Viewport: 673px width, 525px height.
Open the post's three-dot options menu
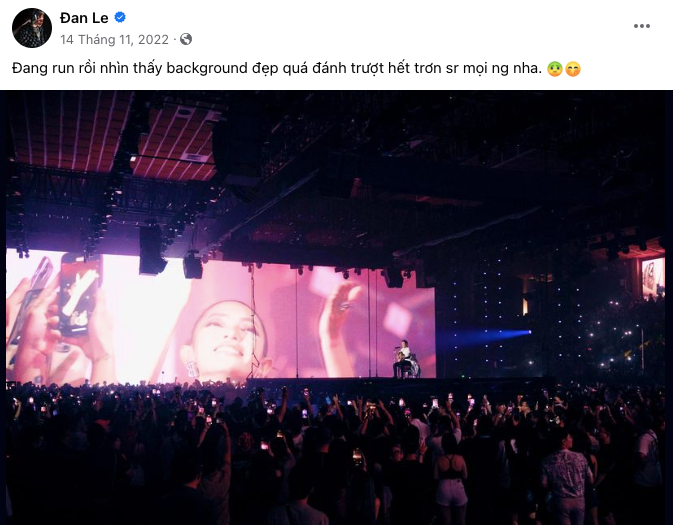click(642, 26)
